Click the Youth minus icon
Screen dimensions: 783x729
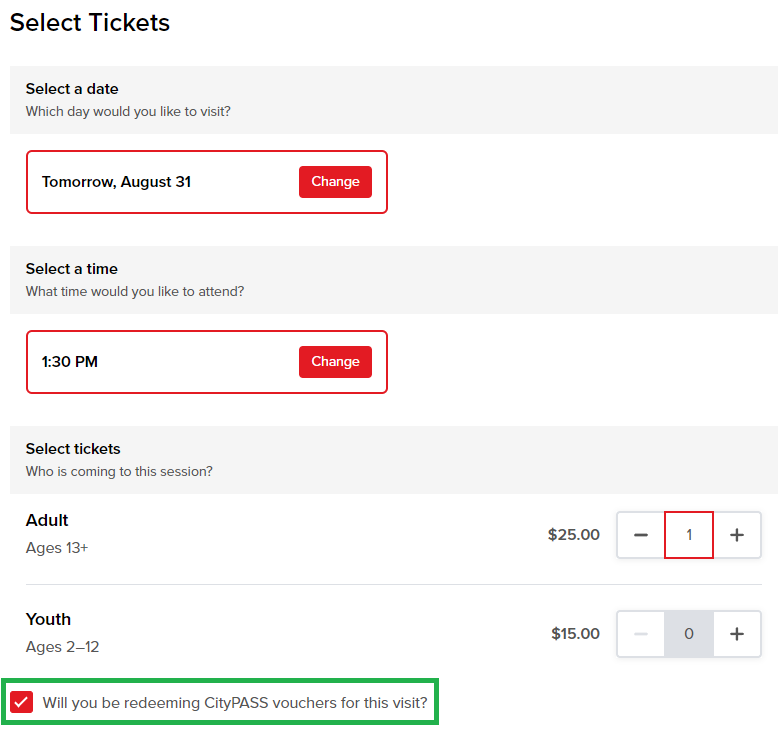pos(641,634)
